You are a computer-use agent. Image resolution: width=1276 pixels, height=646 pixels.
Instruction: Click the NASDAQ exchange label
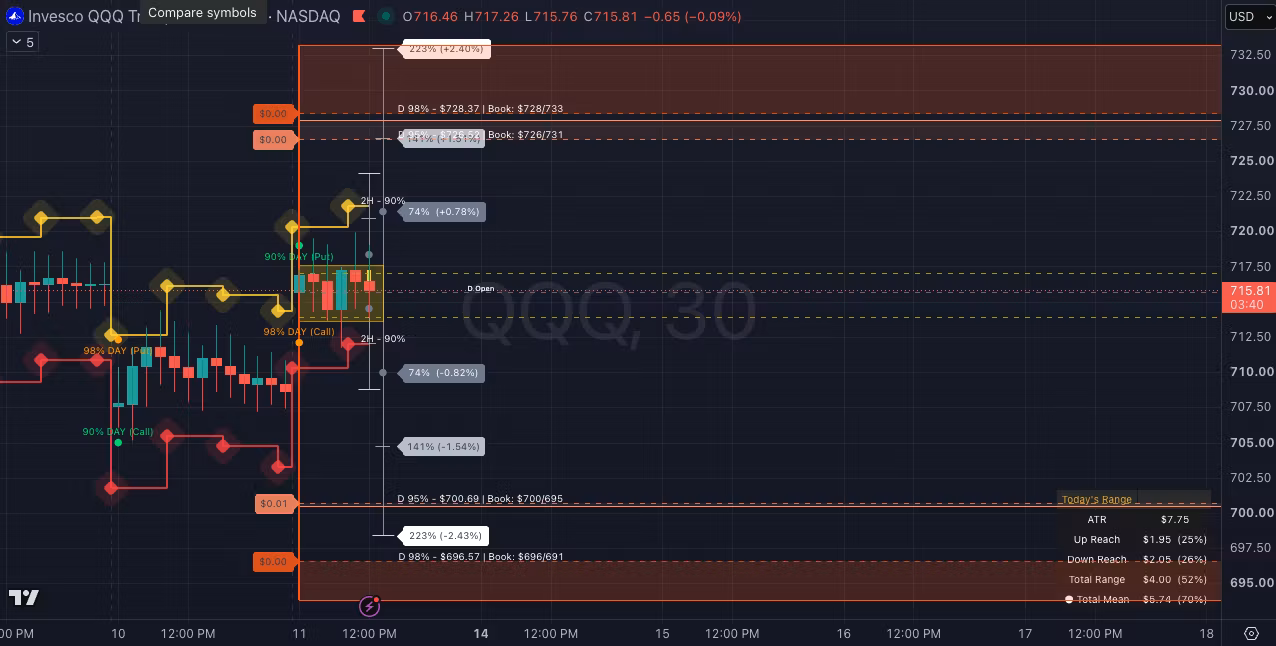tap(307, 16)
